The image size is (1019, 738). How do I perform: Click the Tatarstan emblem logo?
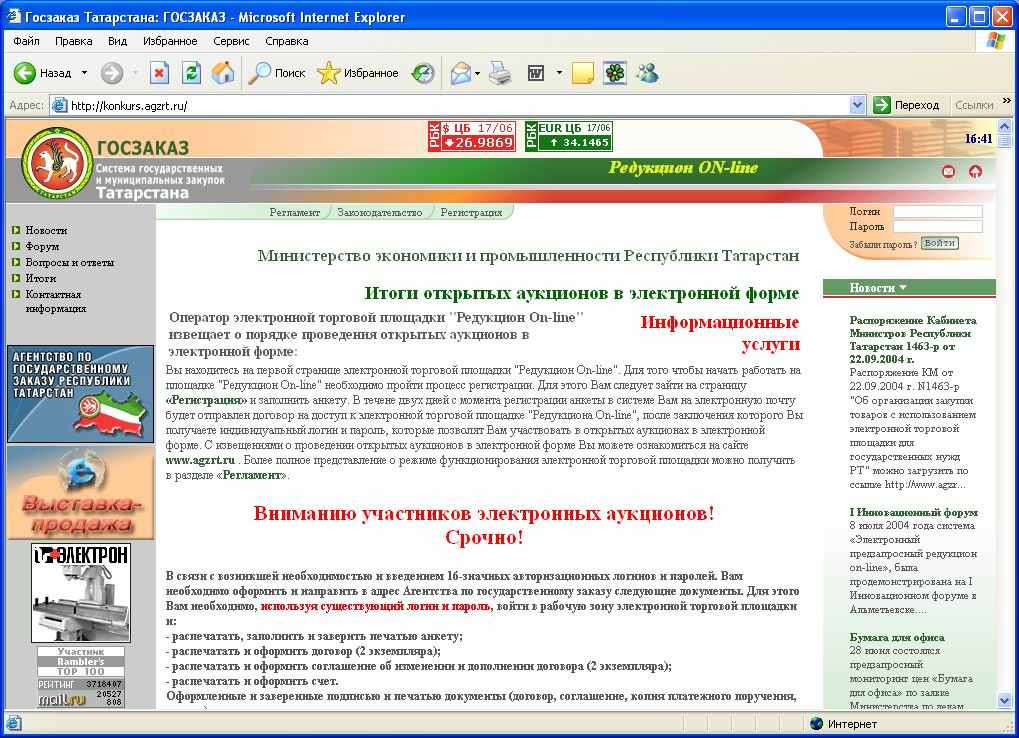click(56, 162)
